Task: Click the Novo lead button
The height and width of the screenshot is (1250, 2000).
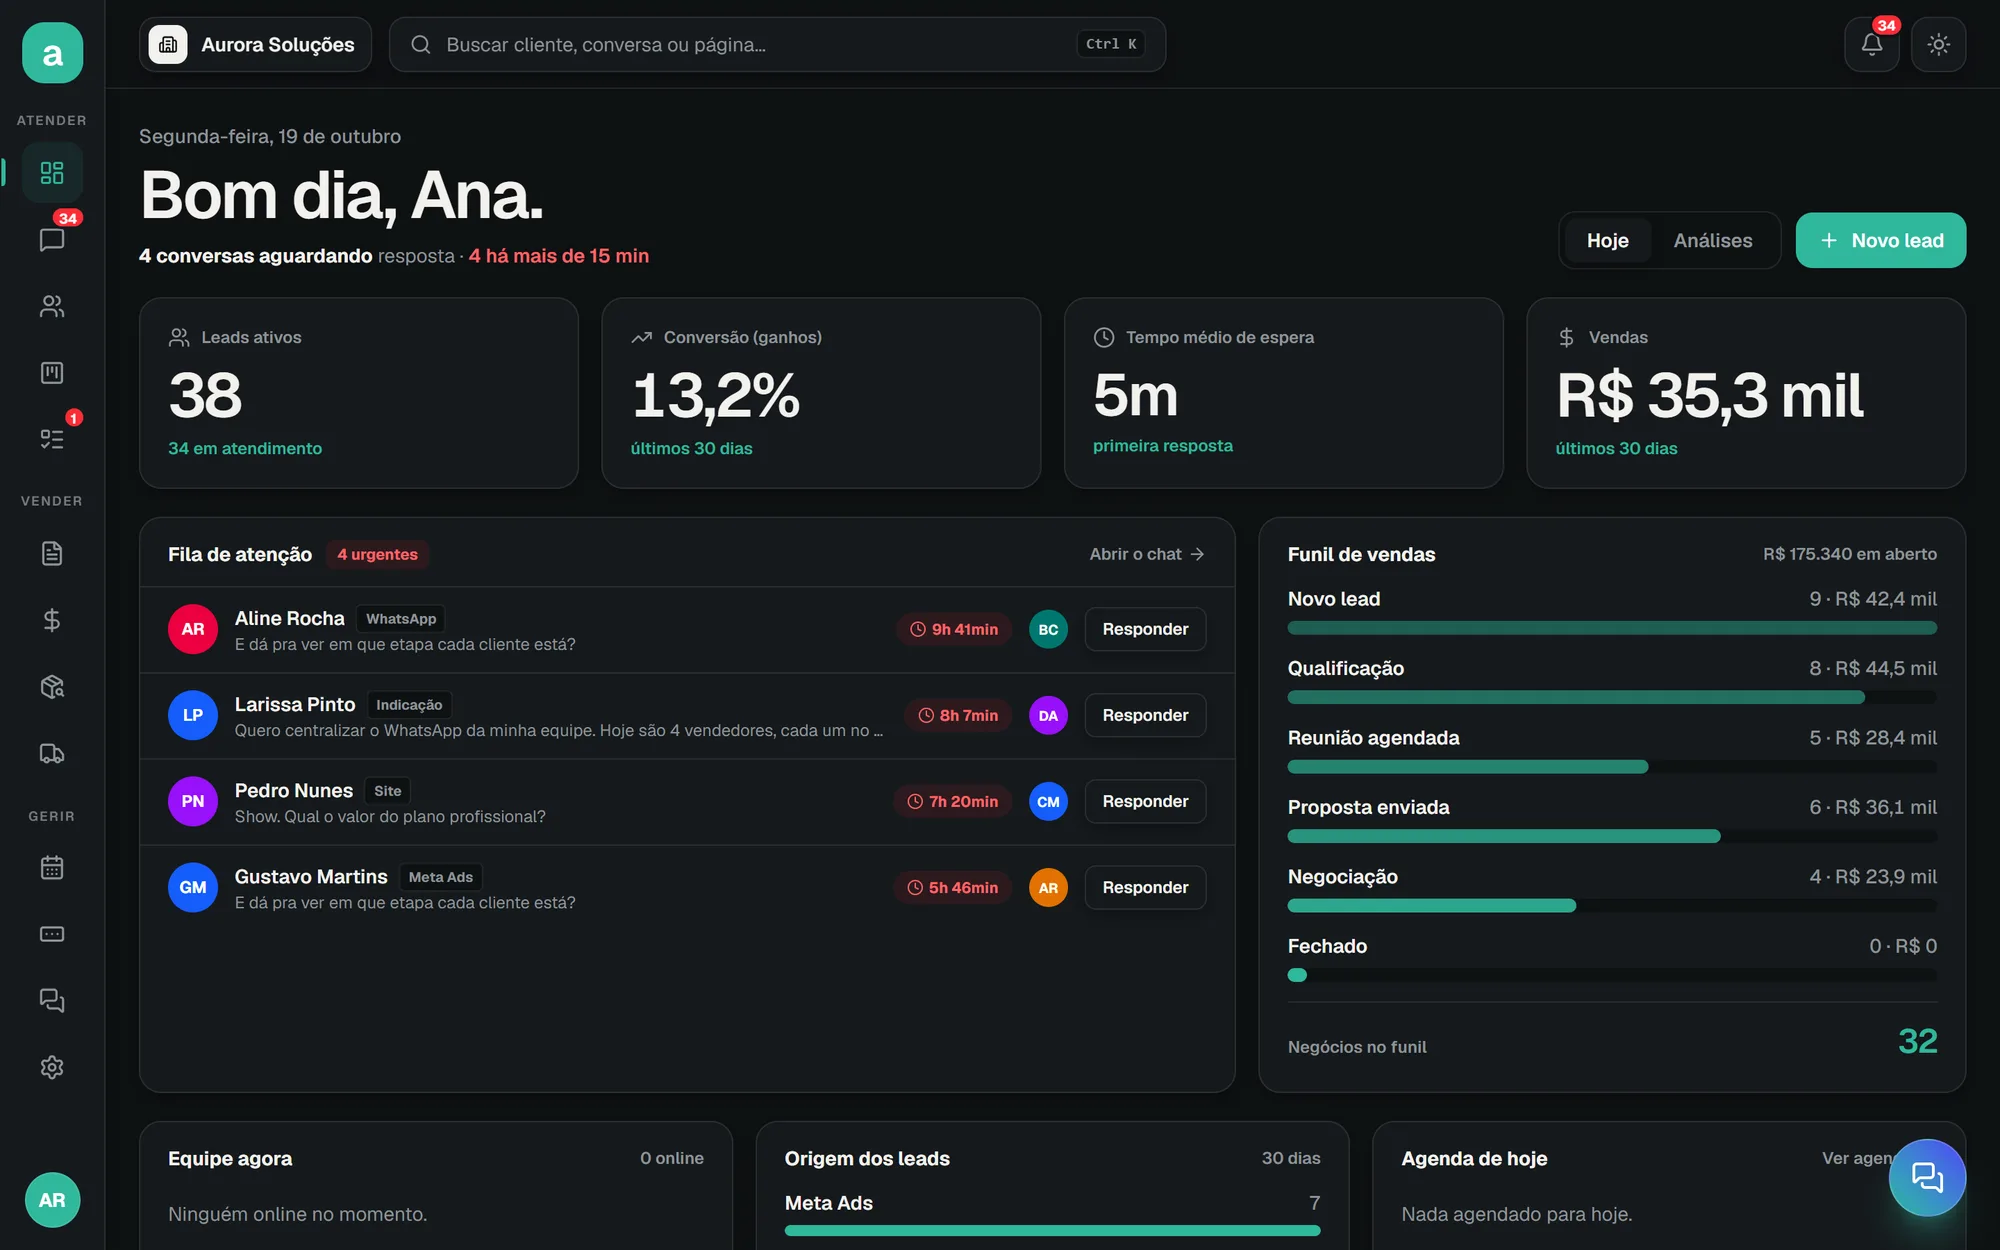Action: (x=1880, y=240)
